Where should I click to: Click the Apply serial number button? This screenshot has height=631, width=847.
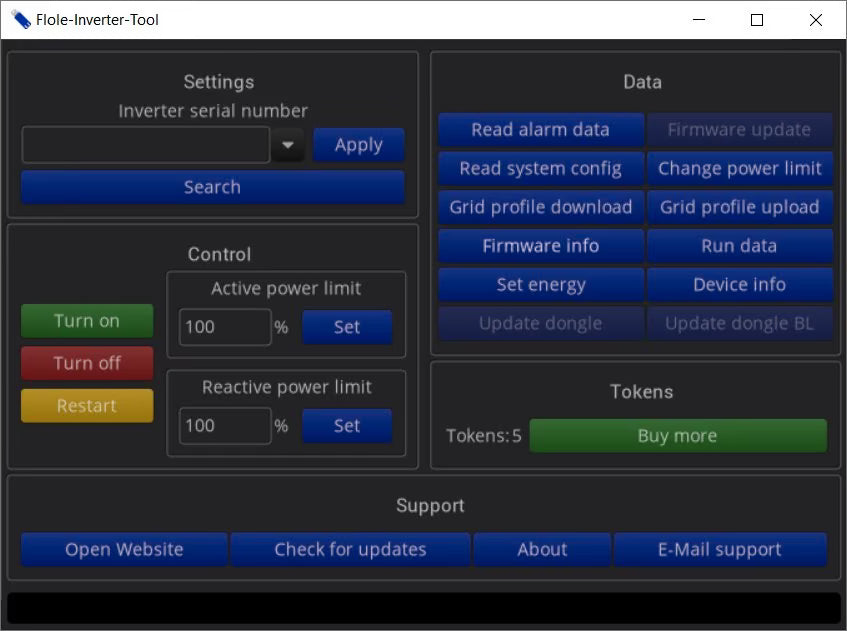pos(358,145)
